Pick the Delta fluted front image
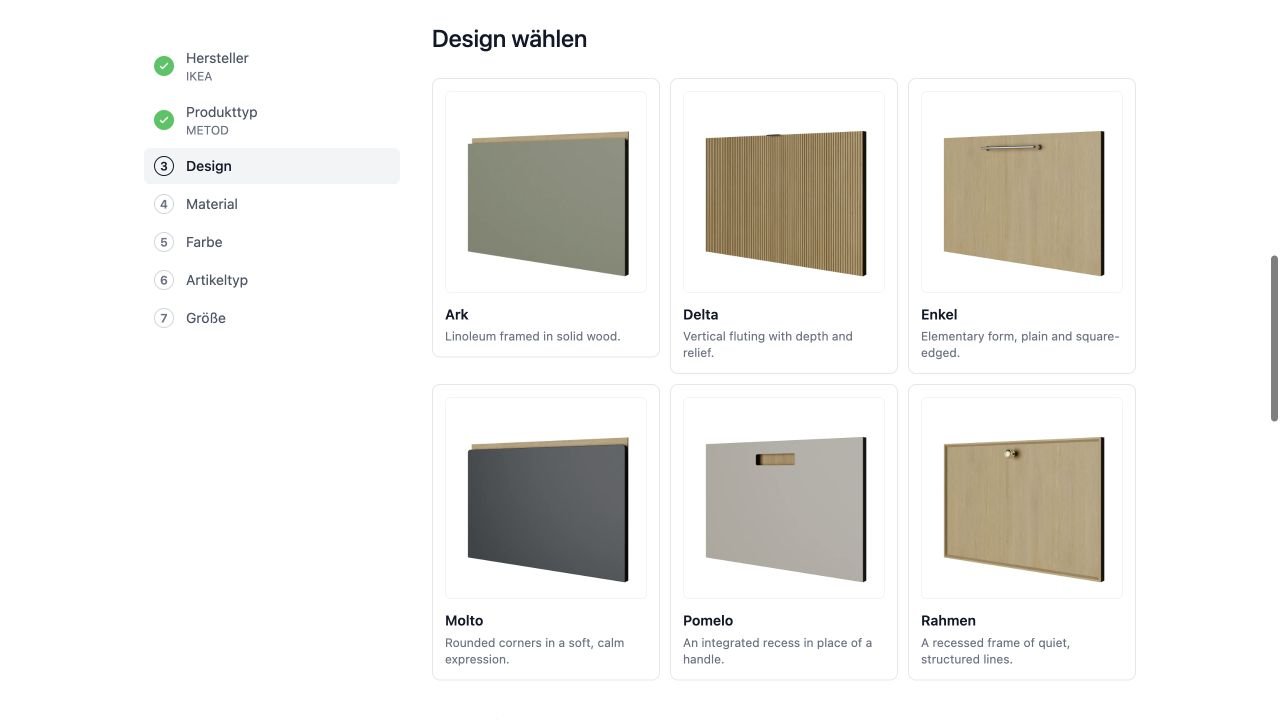 point(784,192)
